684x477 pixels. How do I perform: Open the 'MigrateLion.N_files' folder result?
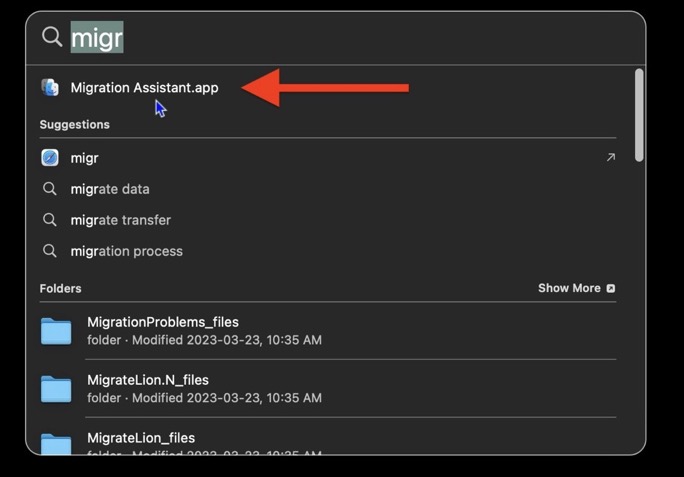pos(148,380)
